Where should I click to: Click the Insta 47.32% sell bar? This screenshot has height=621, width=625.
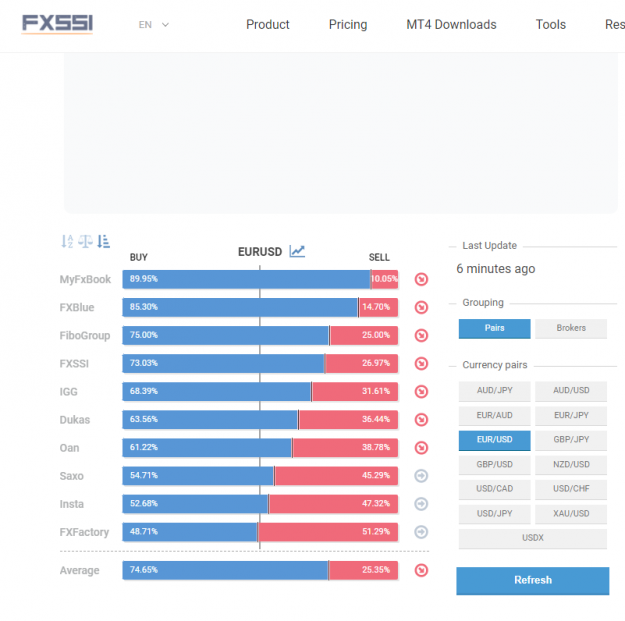click(334, 504)
